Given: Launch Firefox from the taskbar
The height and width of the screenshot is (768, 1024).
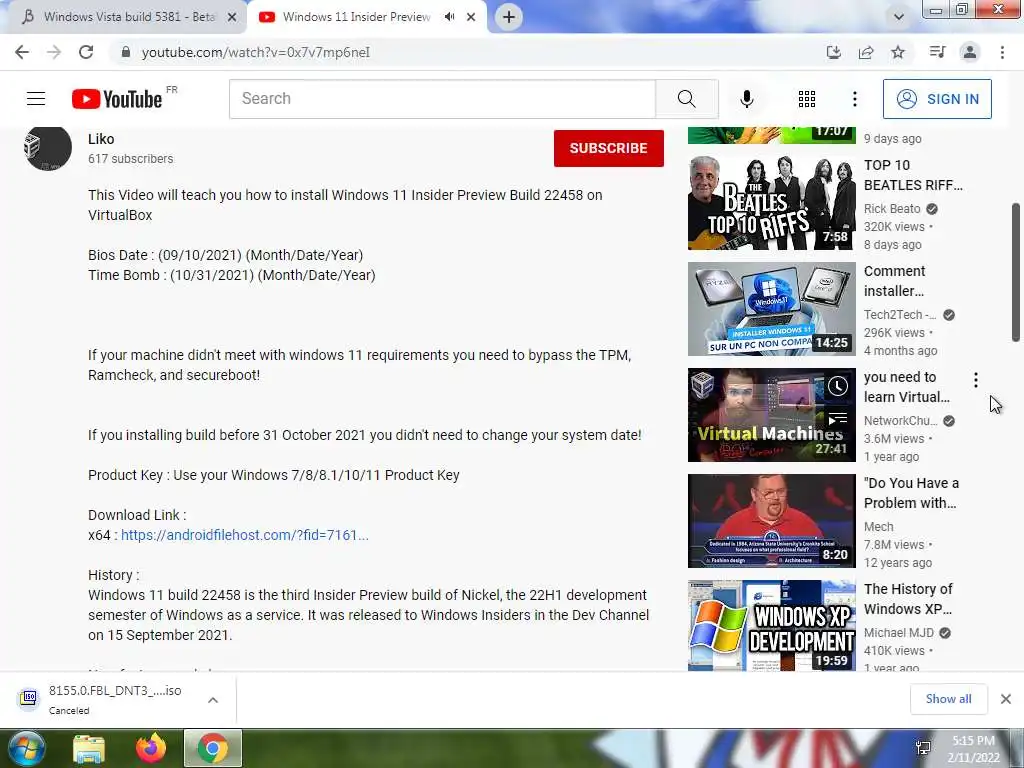Looking at the screenshot, I should click(151, 748).
